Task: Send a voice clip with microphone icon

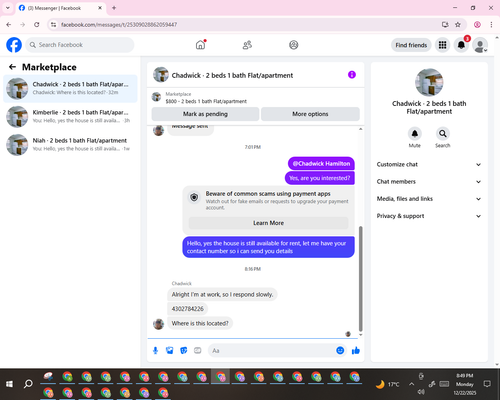Action: 155,350
